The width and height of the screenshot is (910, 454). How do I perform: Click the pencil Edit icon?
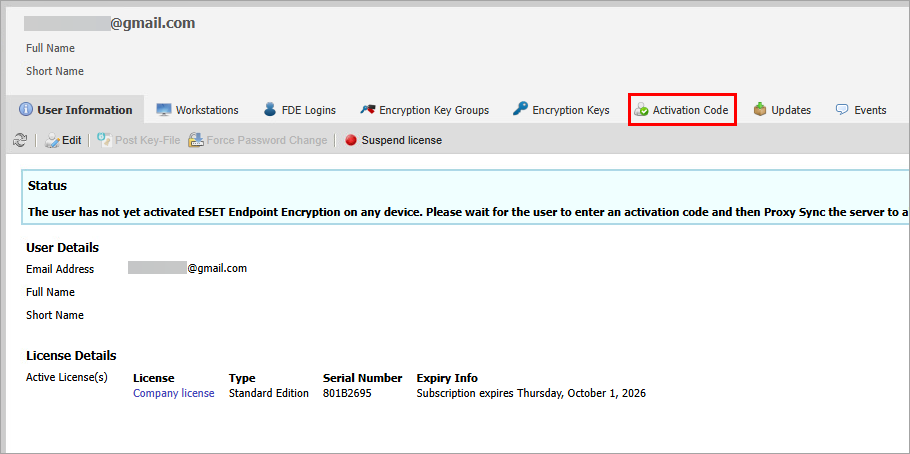[52, 141]
